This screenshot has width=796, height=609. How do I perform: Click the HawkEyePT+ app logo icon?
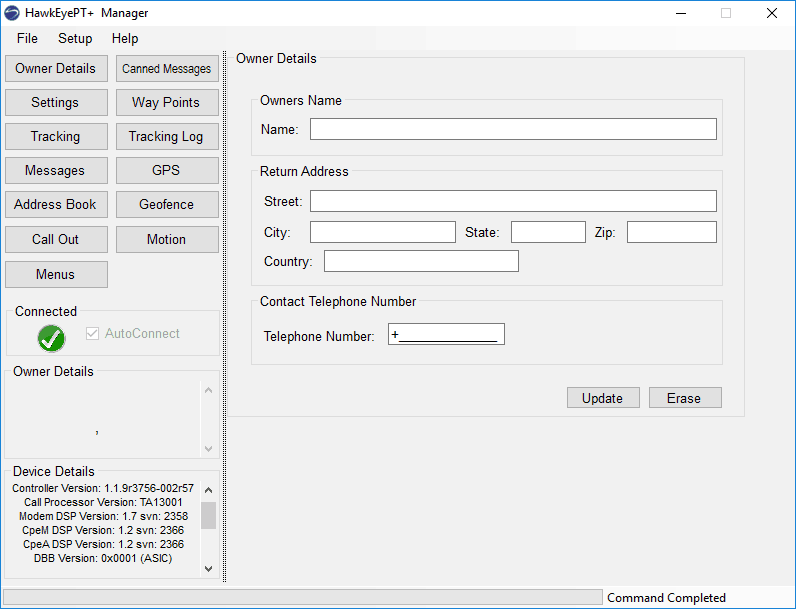pos(12,13)
